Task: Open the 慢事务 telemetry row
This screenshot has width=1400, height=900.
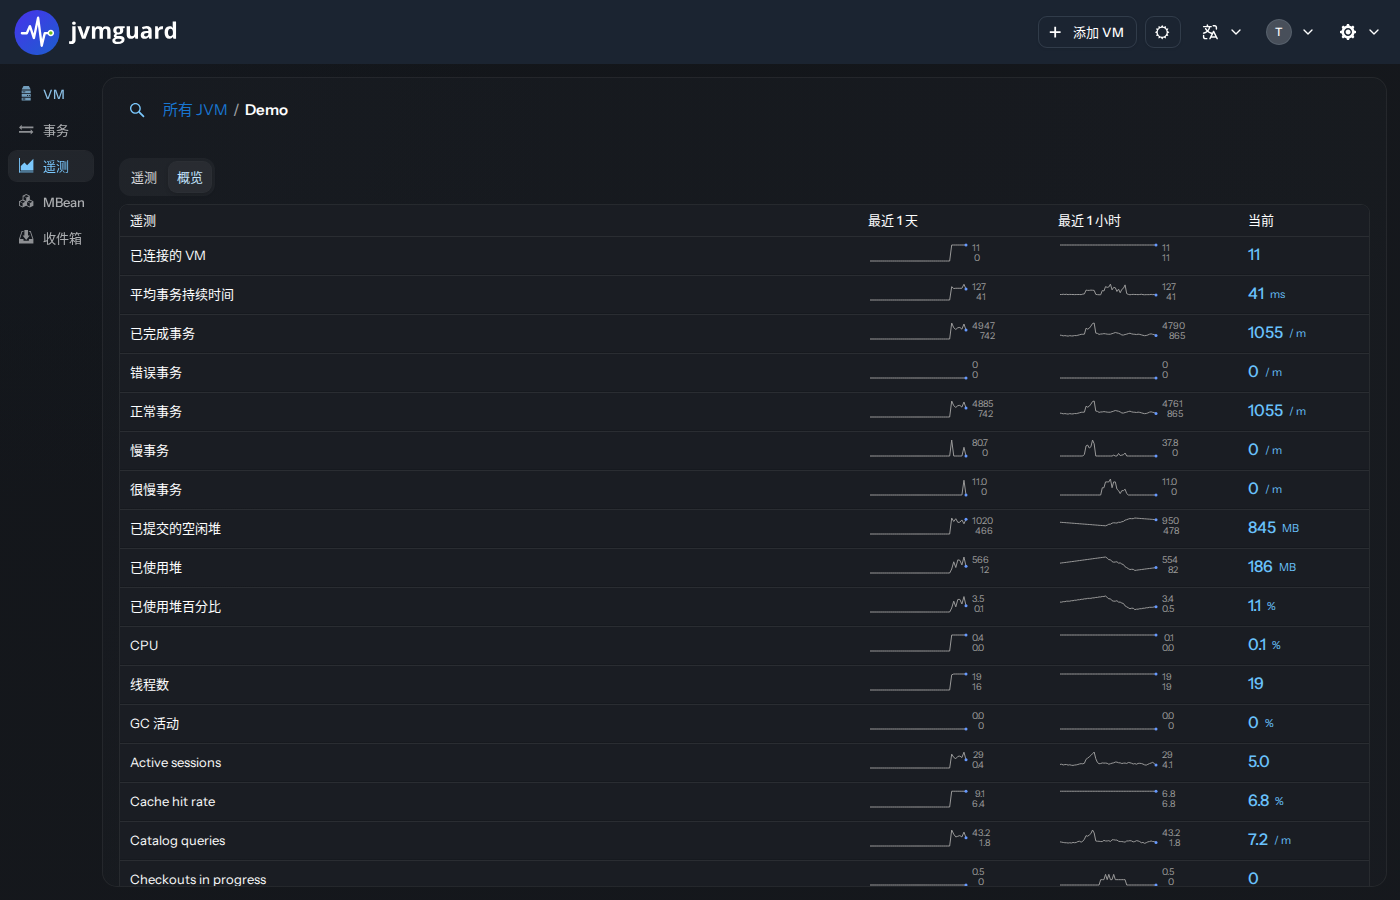Action: pos(744,451)
